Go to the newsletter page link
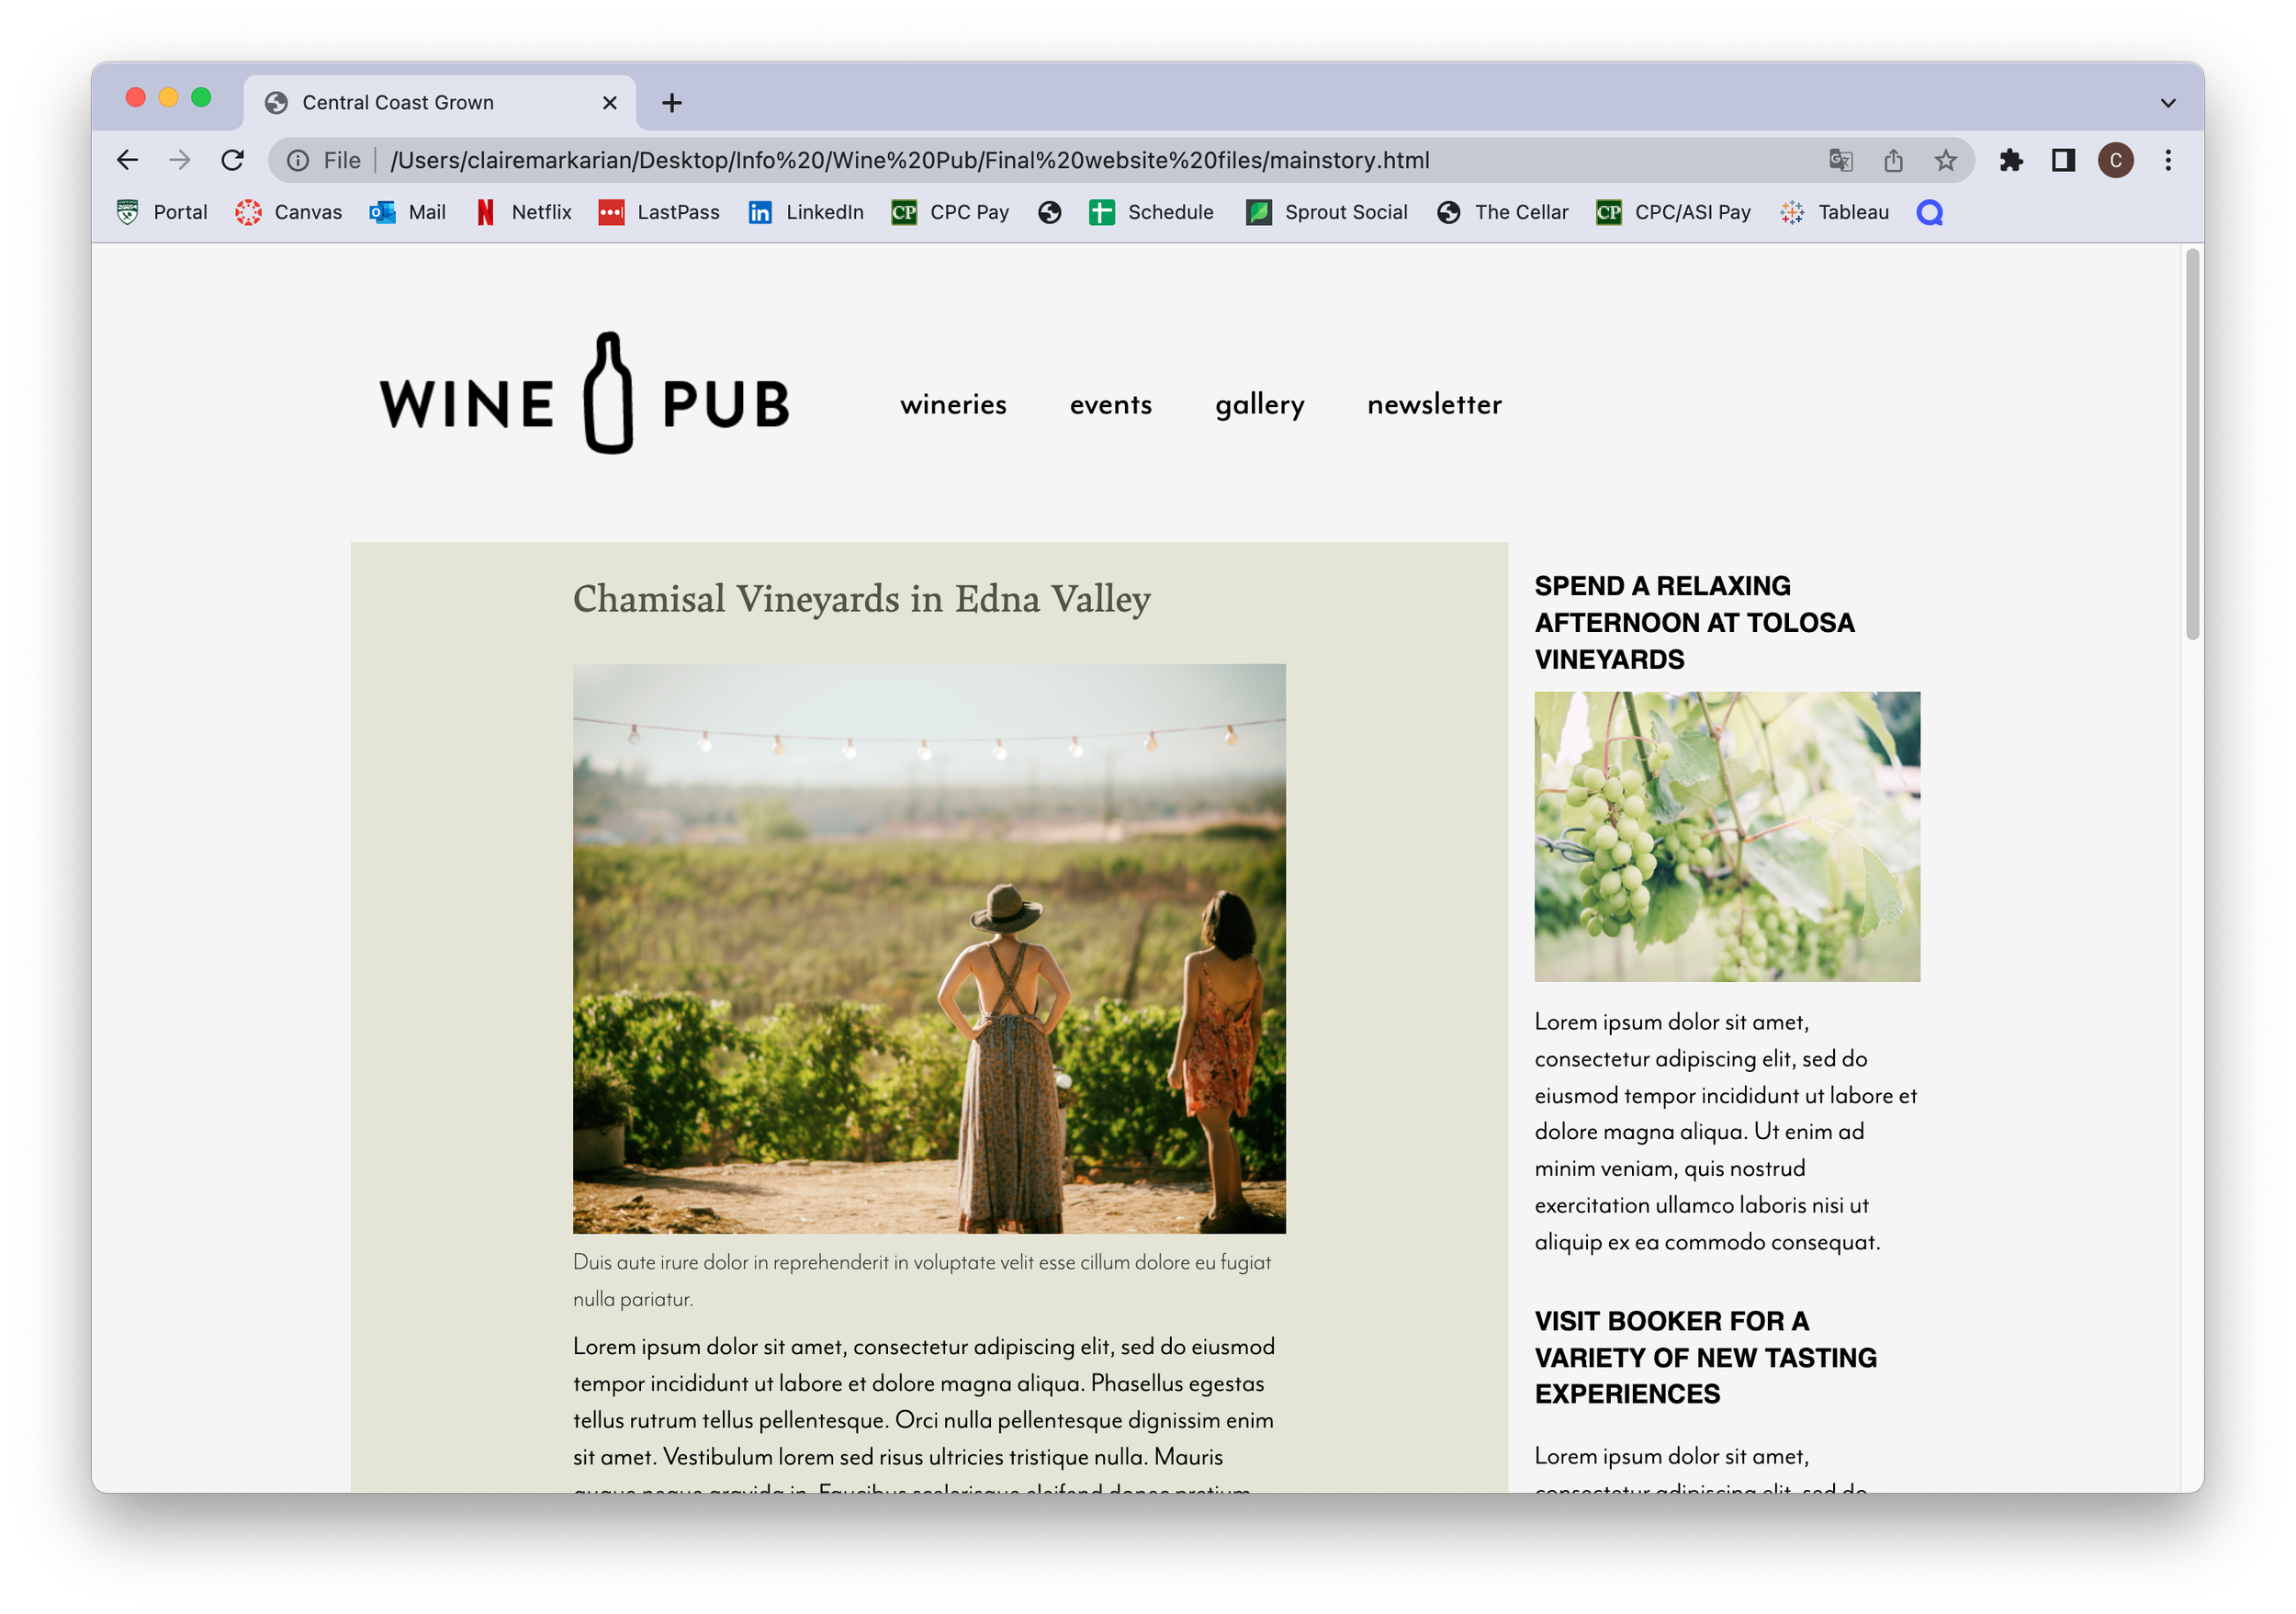 [1434, 404]
